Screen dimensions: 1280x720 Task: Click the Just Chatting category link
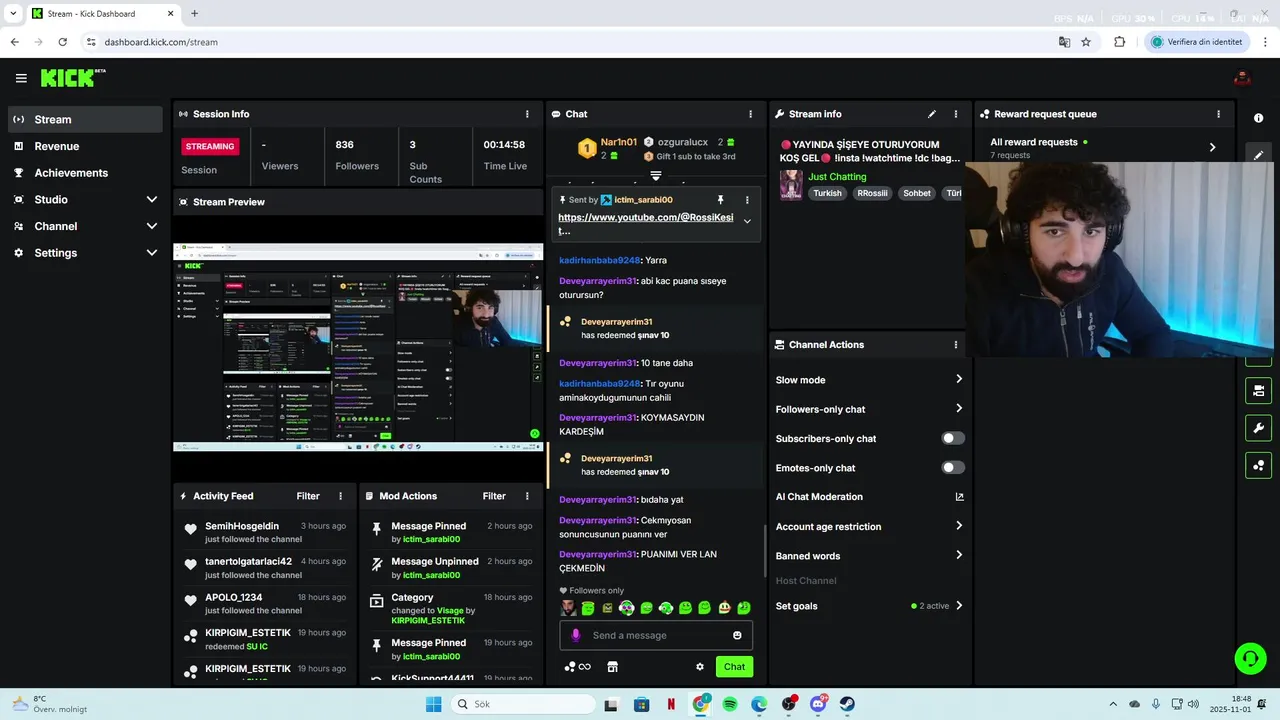pos(837,177)
